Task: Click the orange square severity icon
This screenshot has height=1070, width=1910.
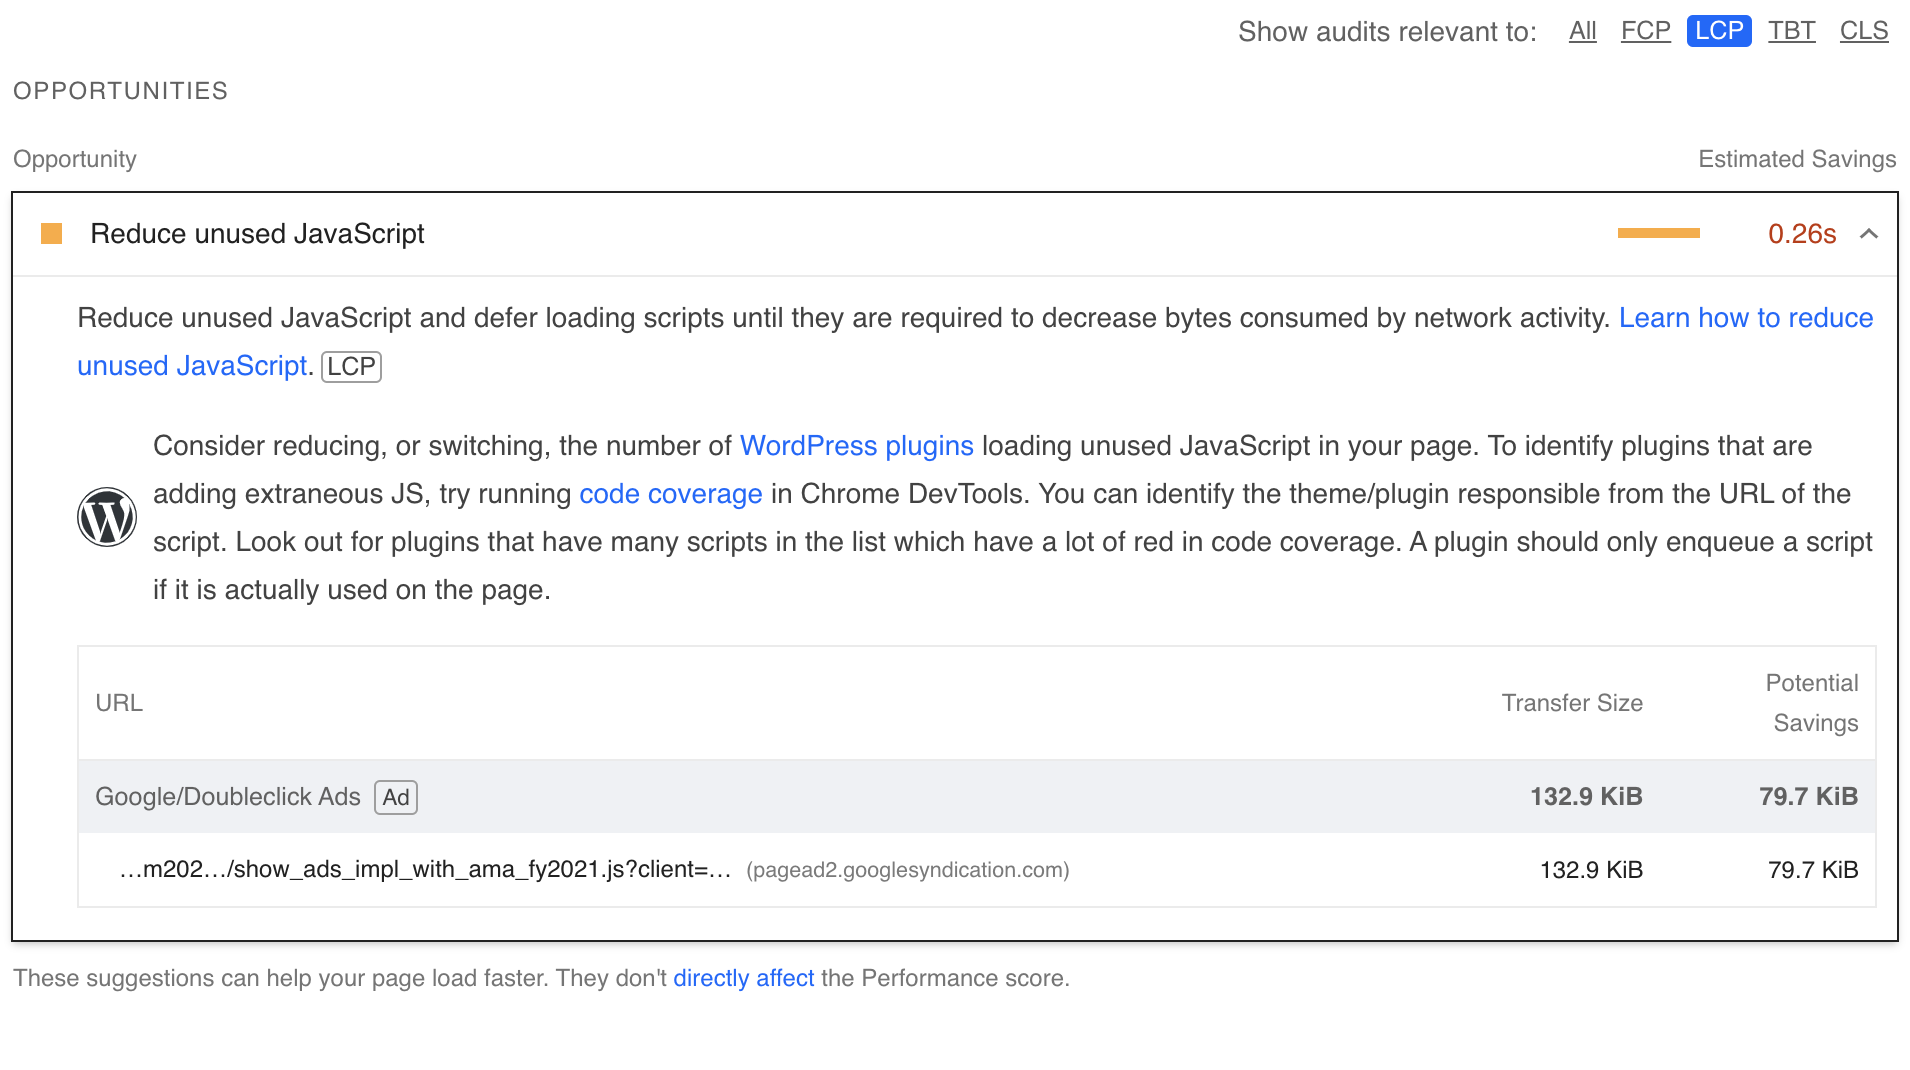Action: (51, 234)
